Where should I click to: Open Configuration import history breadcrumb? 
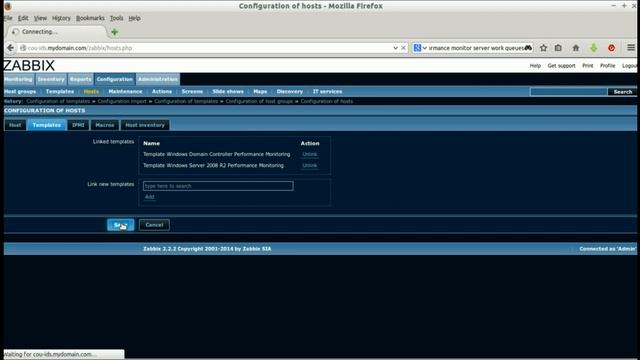(122, 101)
